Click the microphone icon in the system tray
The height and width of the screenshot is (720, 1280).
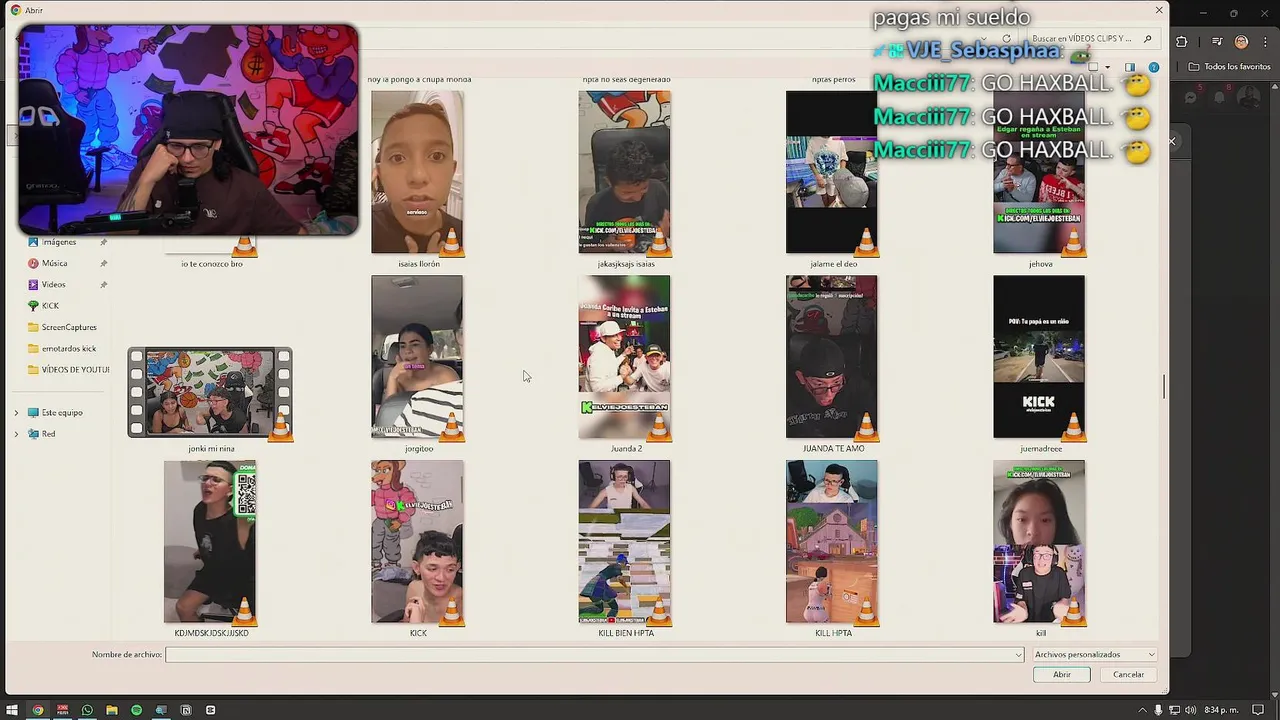(x=1158, y=710)
